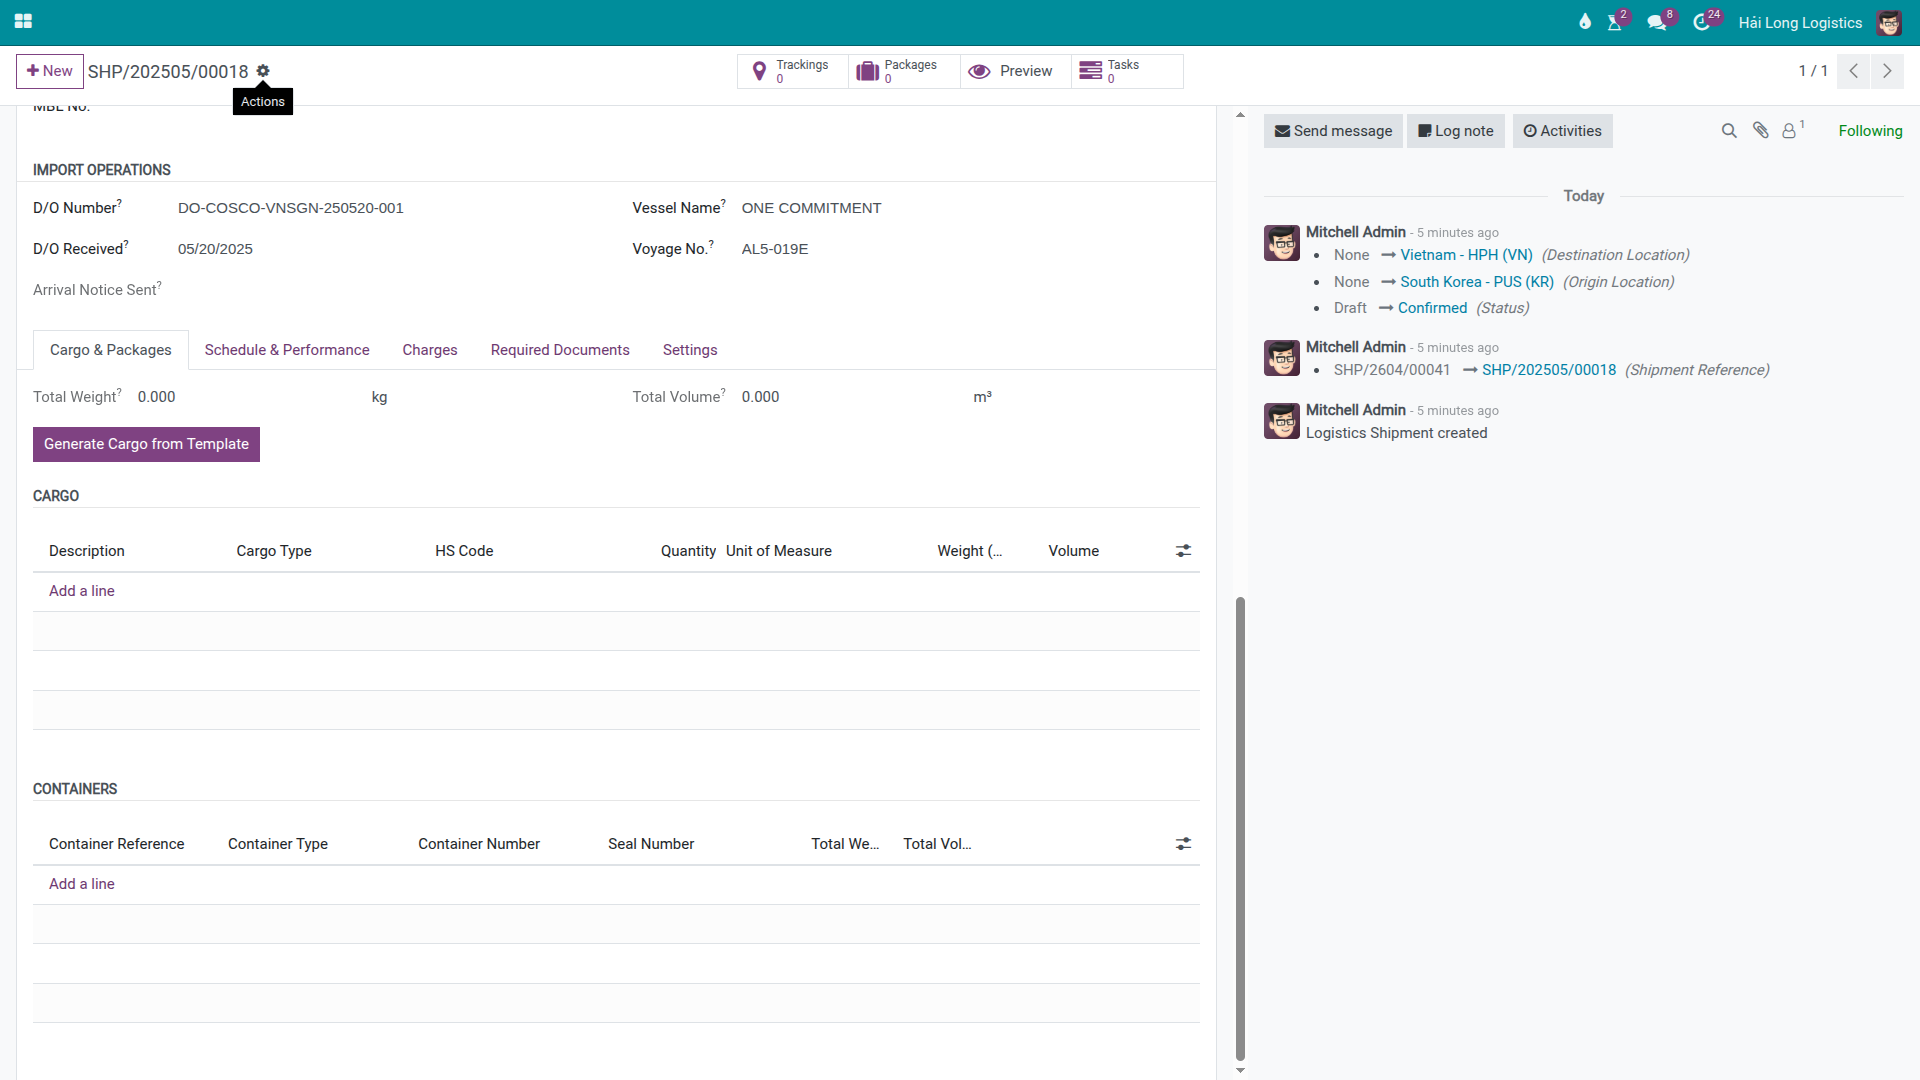The image size is (1920, 1080).
Task: Sort Cargo table by Unit of Measure column
Action: pos(779,551)
